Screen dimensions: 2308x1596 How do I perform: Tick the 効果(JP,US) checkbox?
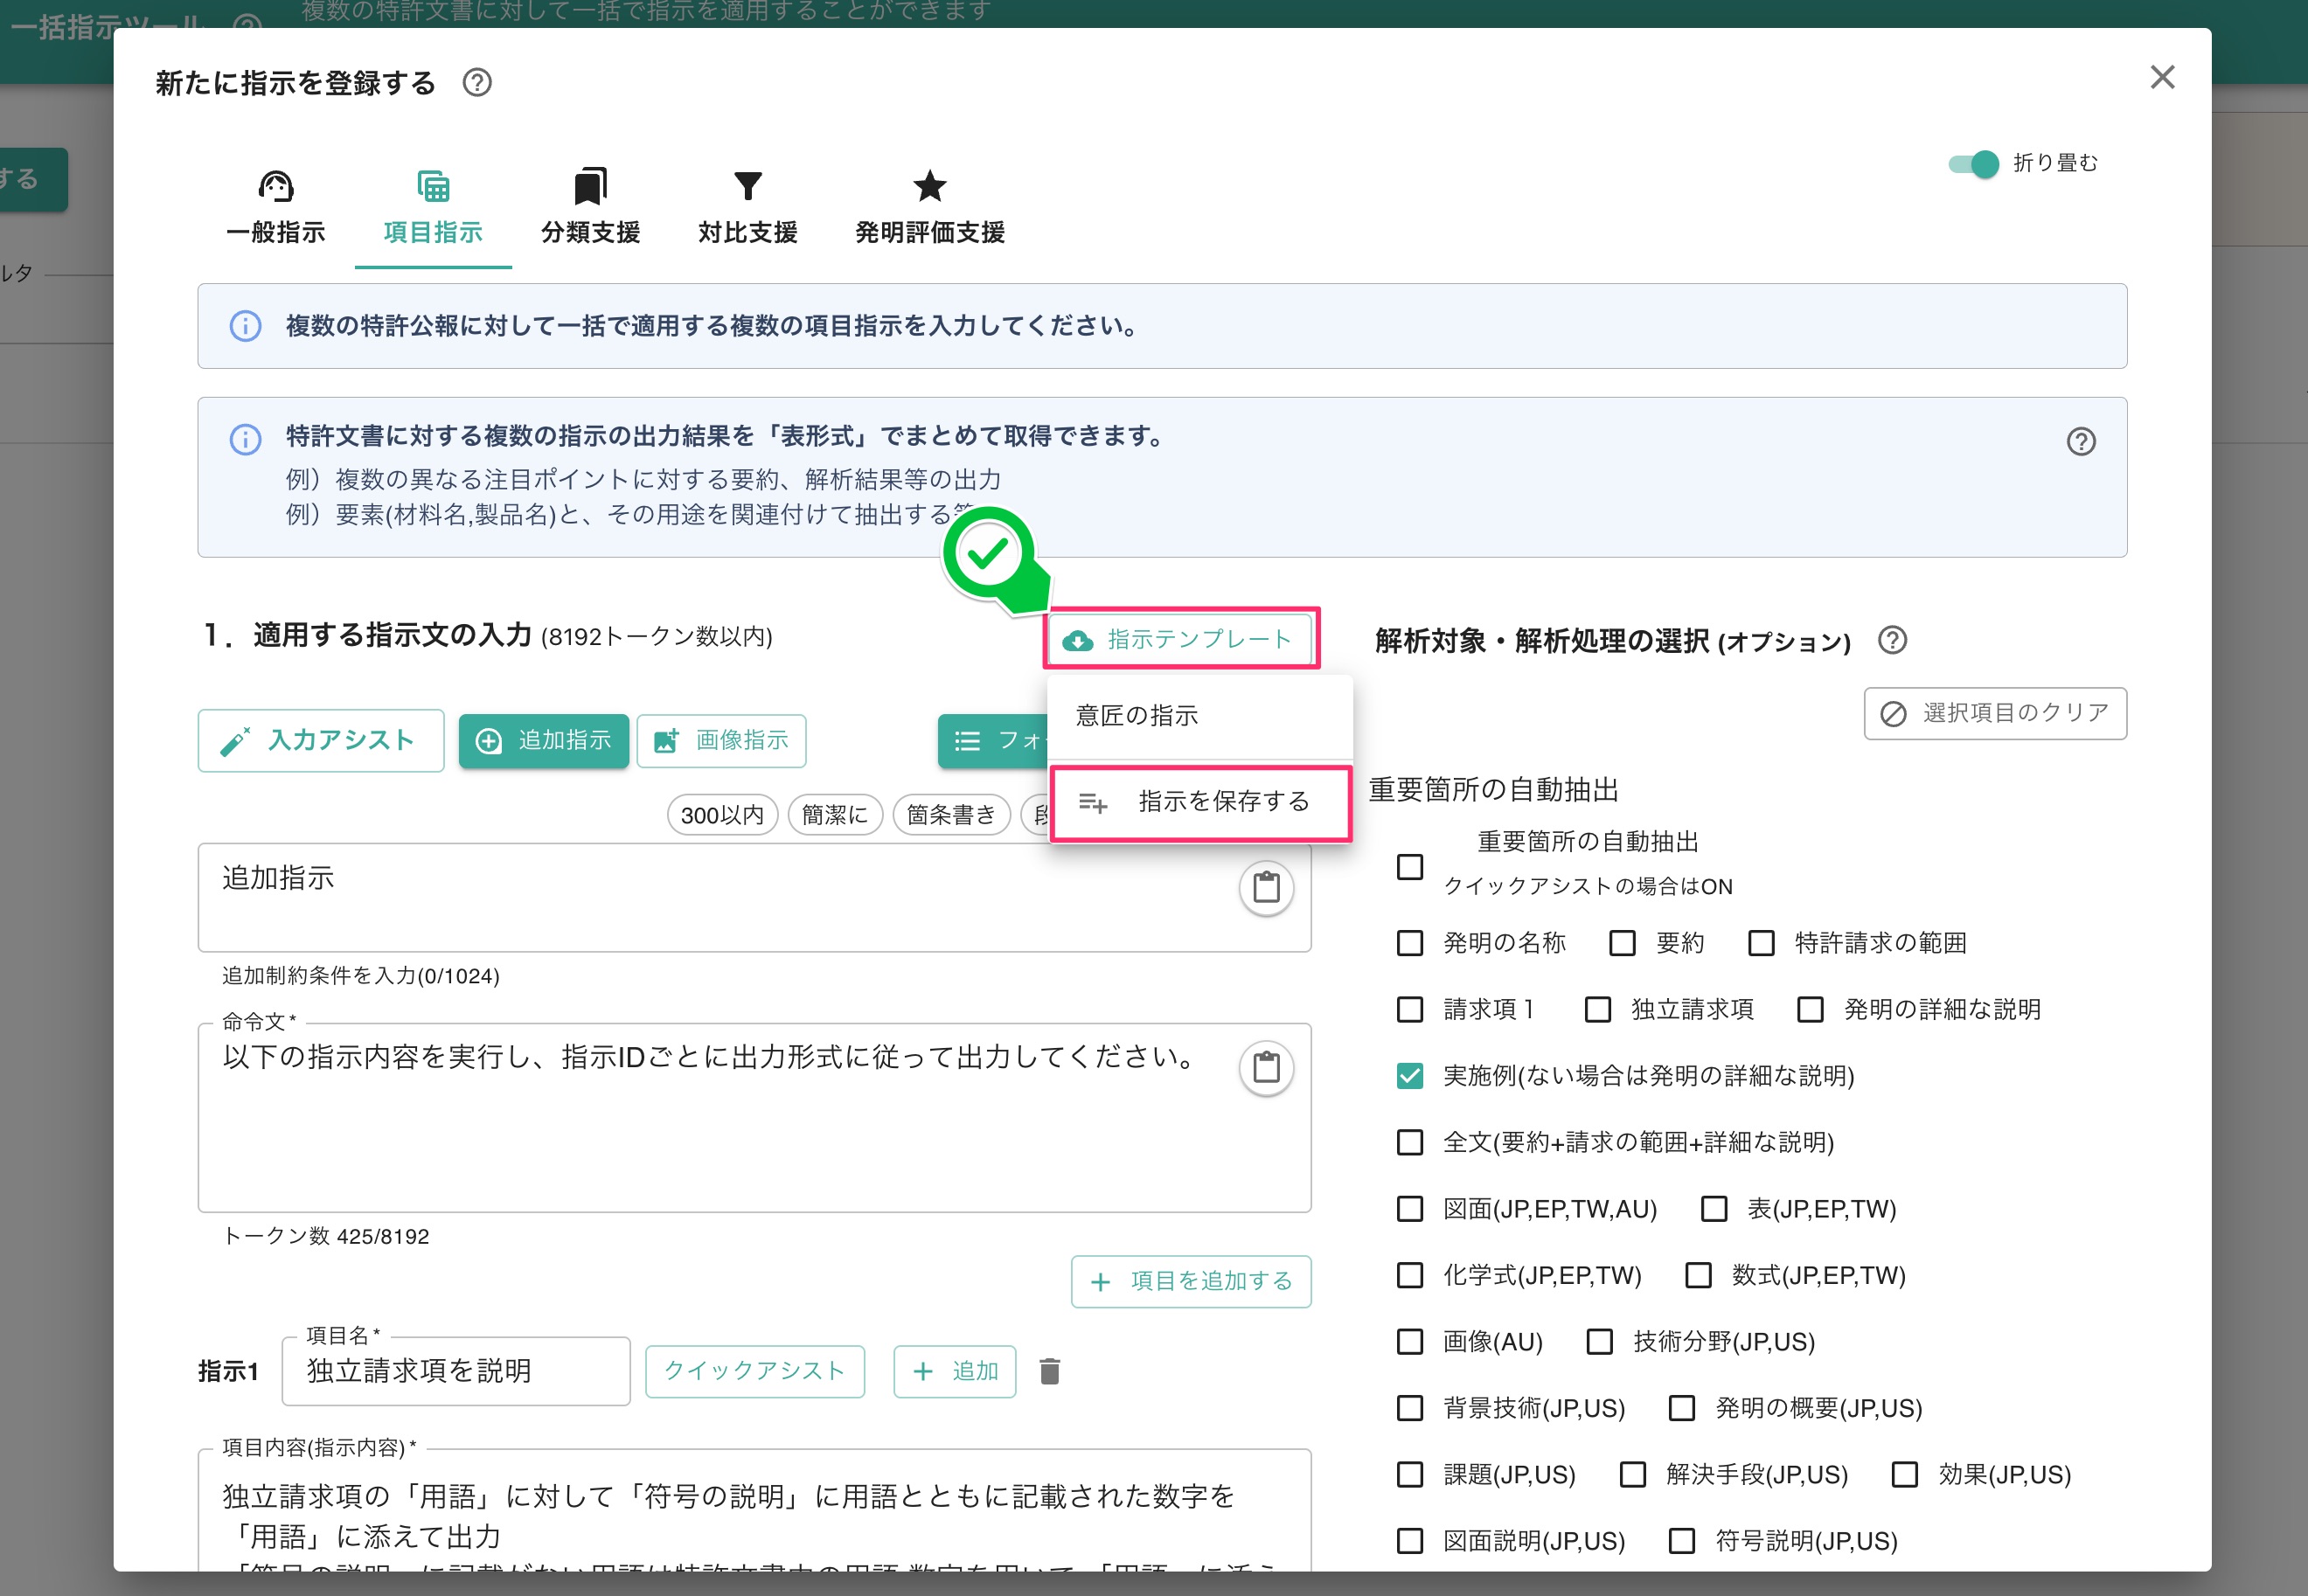pyautogui.click(x=1905, y=1475)
